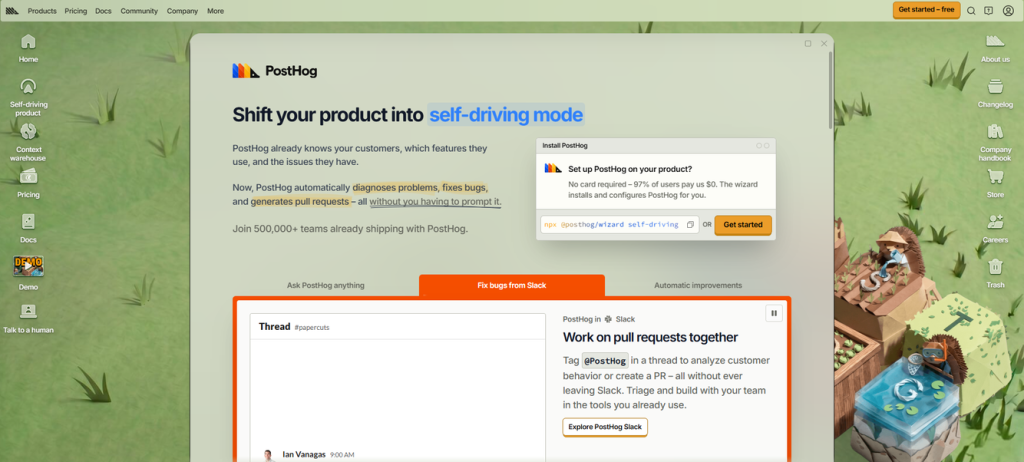Launch the Demo thumbnail icon
Screen dimensions: 1024x462
[28, 272]
